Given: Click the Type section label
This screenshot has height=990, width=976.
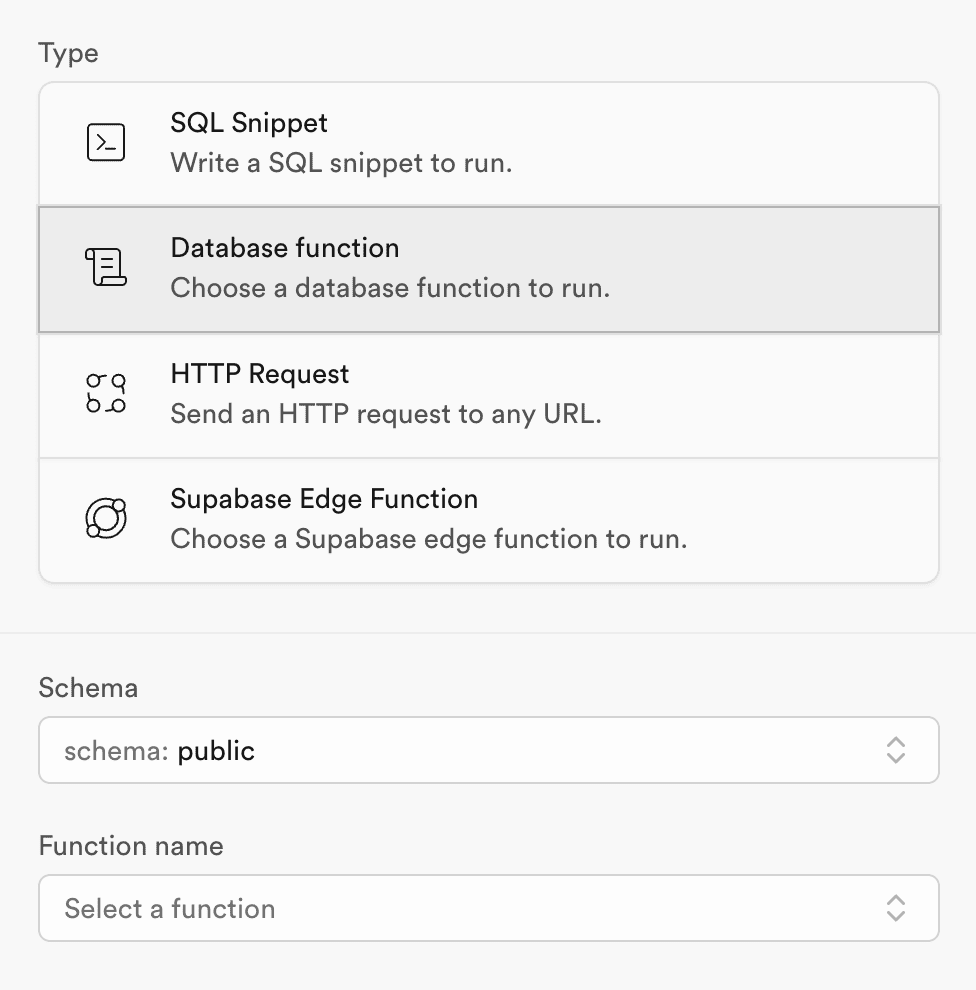Looking at the screenshot, I should [68, 53].
